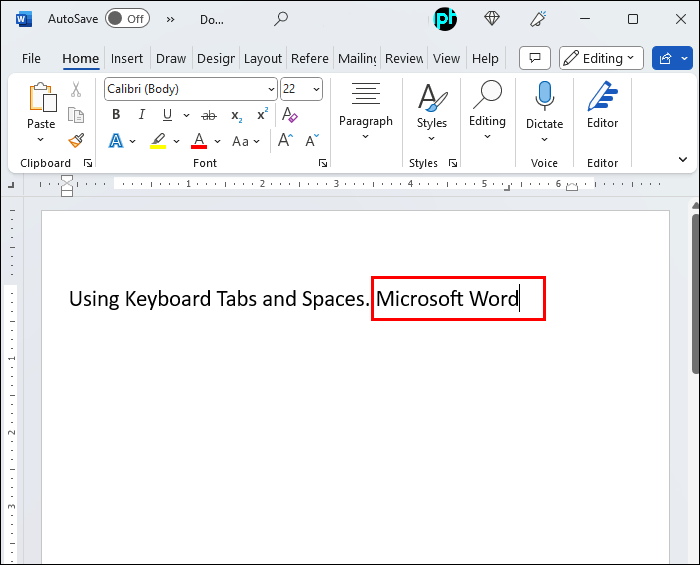Expand the Editing mode dropdown button

(599, 58)
